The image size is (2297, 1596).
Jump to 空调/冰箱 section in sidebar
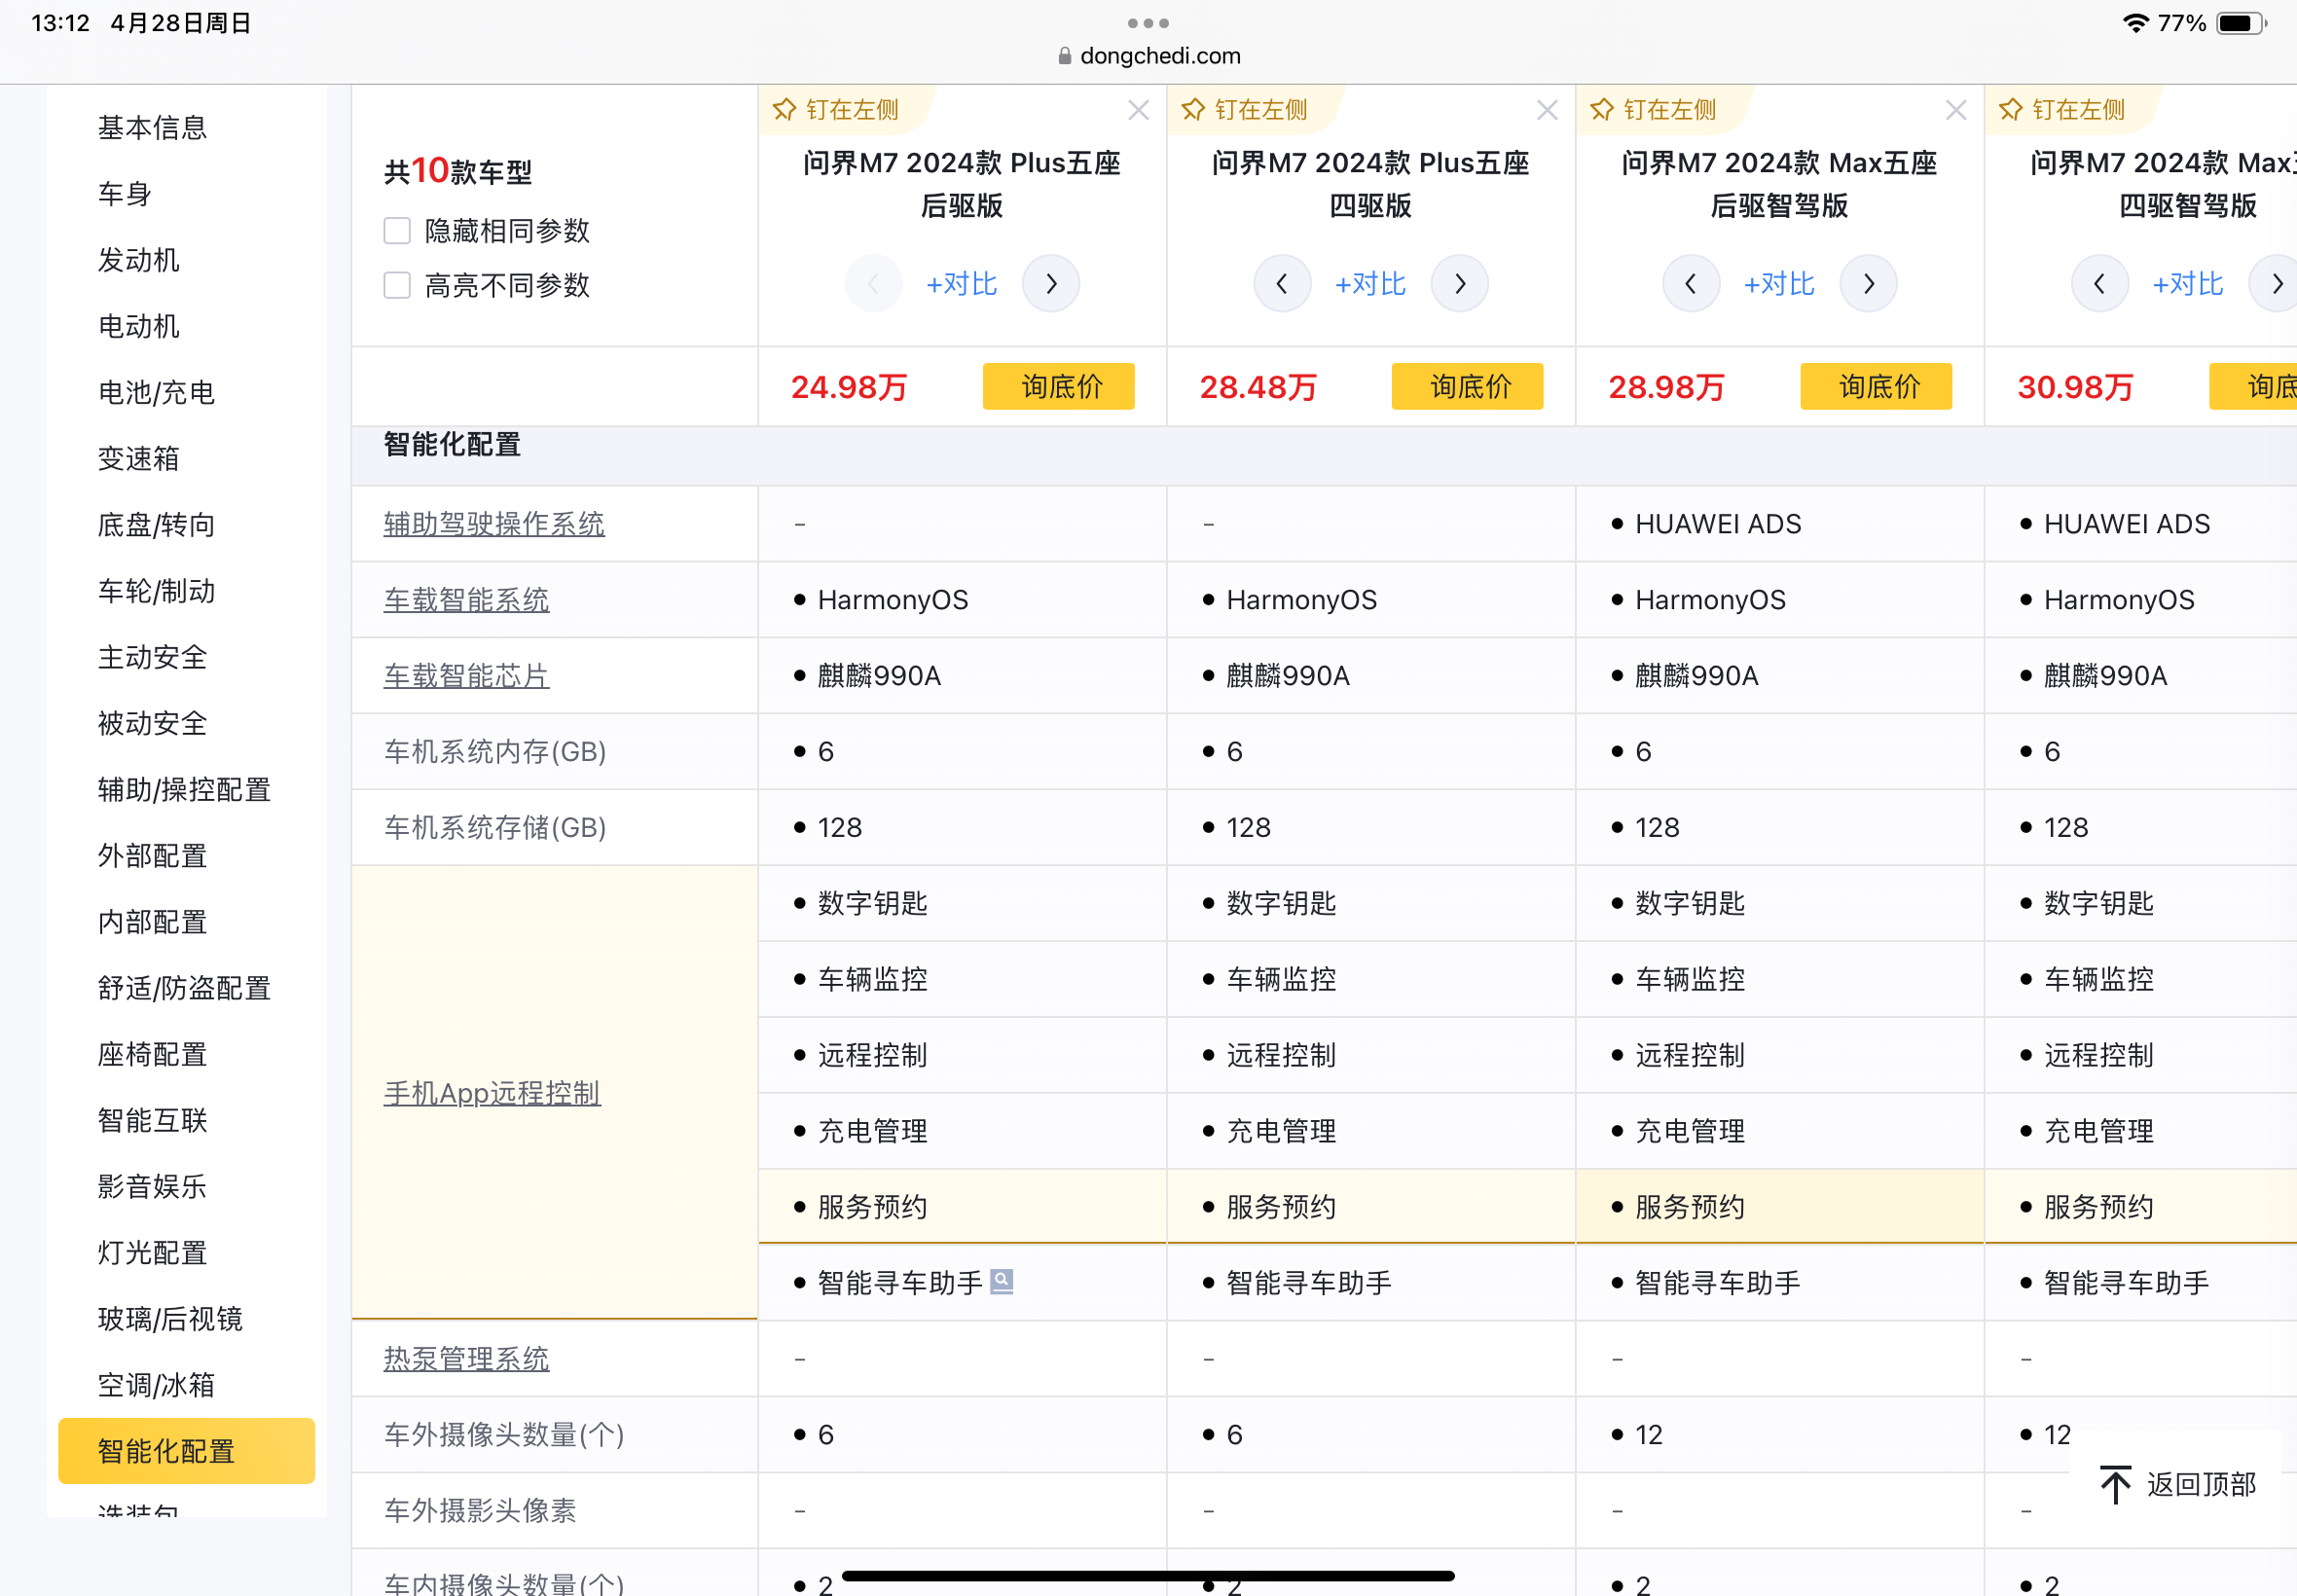click(156, 1385)
